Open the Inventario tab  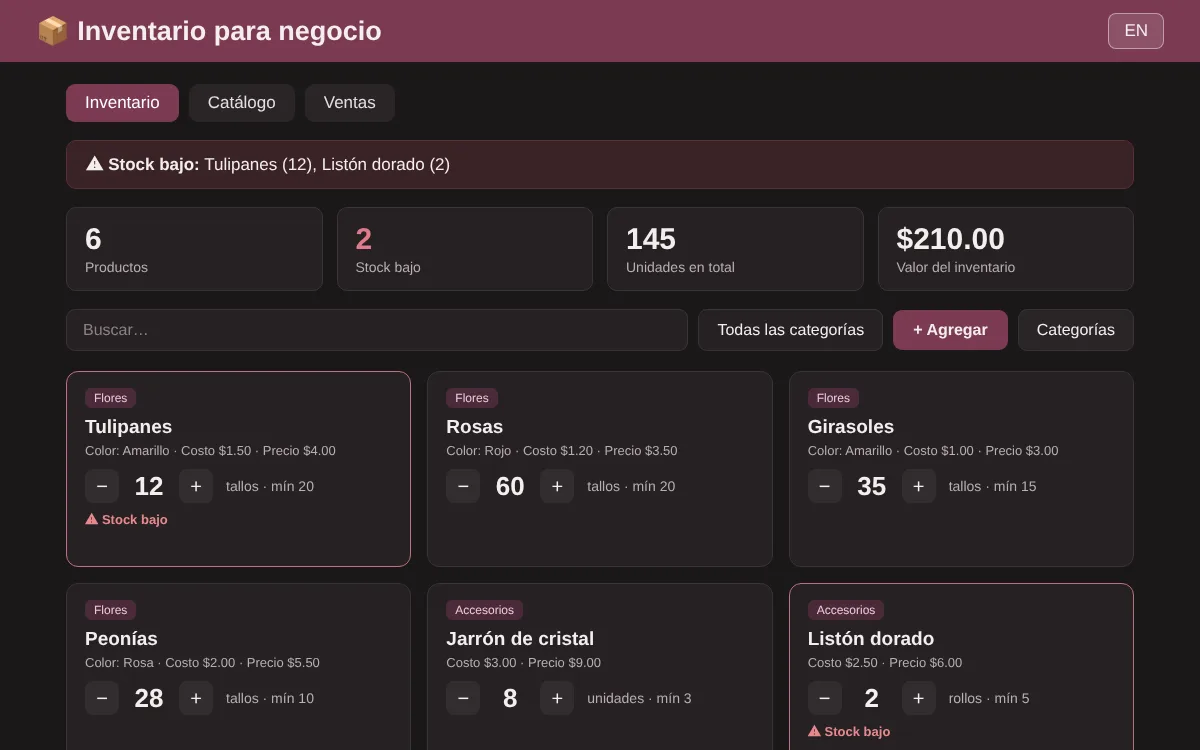122,103
